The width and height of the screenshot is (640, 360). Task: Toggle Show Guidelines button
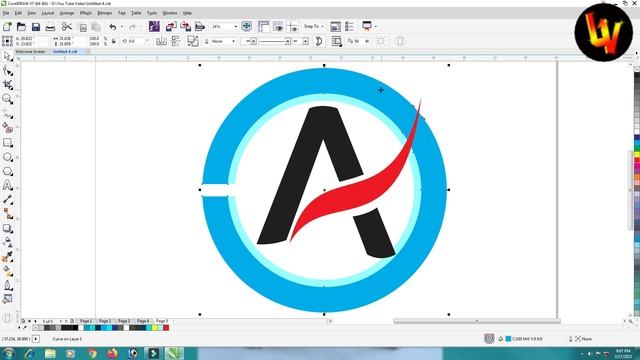[293, 27]
